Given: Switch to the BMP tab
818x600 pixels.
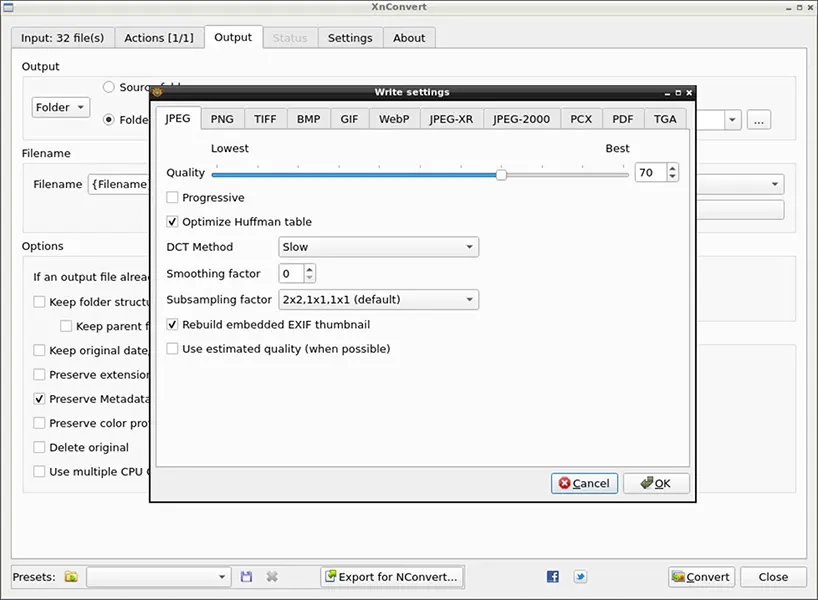Looking at the screenshot, I should pos(309,119).
